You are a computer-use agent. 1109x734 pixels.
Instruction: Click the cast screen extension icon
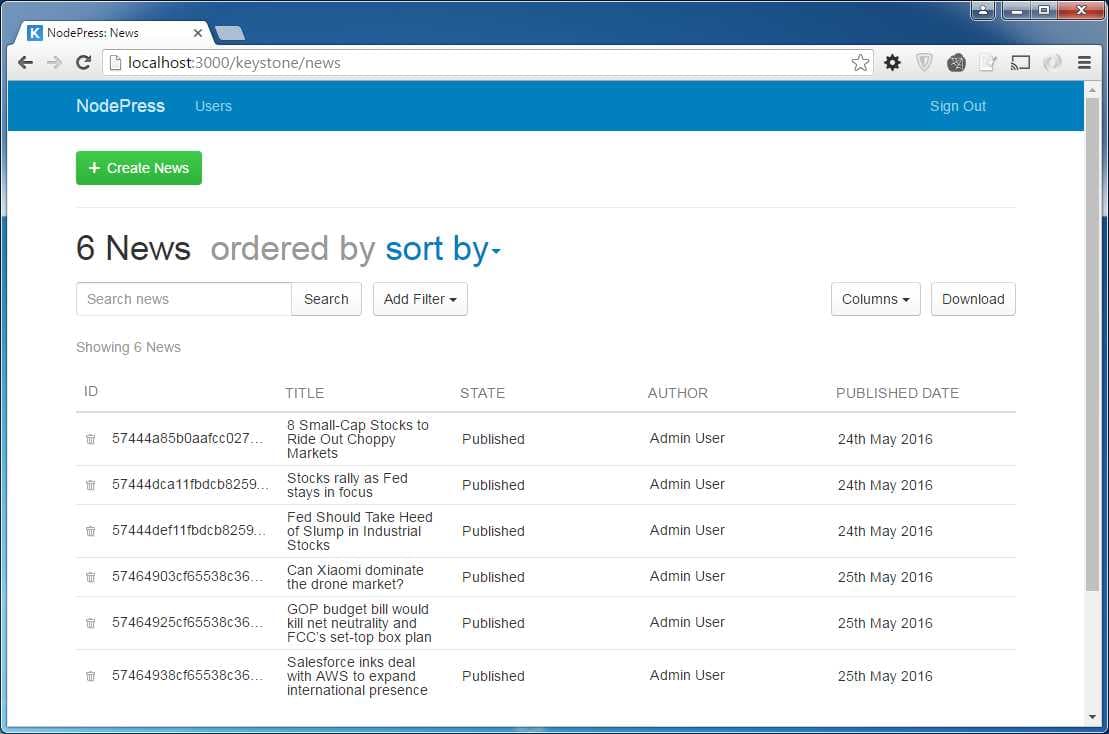click(x=1020, y=63)
